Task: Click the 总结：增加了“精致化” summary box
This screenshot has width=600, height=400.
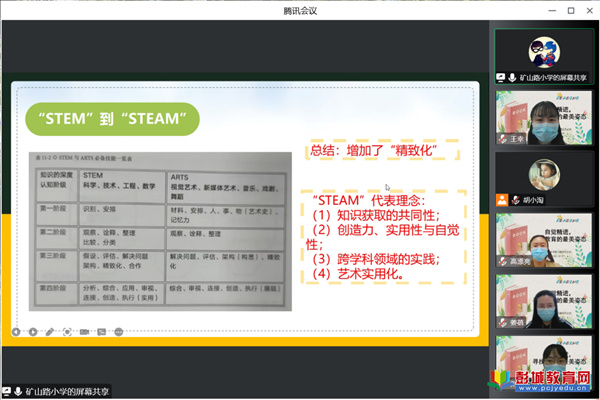Action: click(383, 150)
